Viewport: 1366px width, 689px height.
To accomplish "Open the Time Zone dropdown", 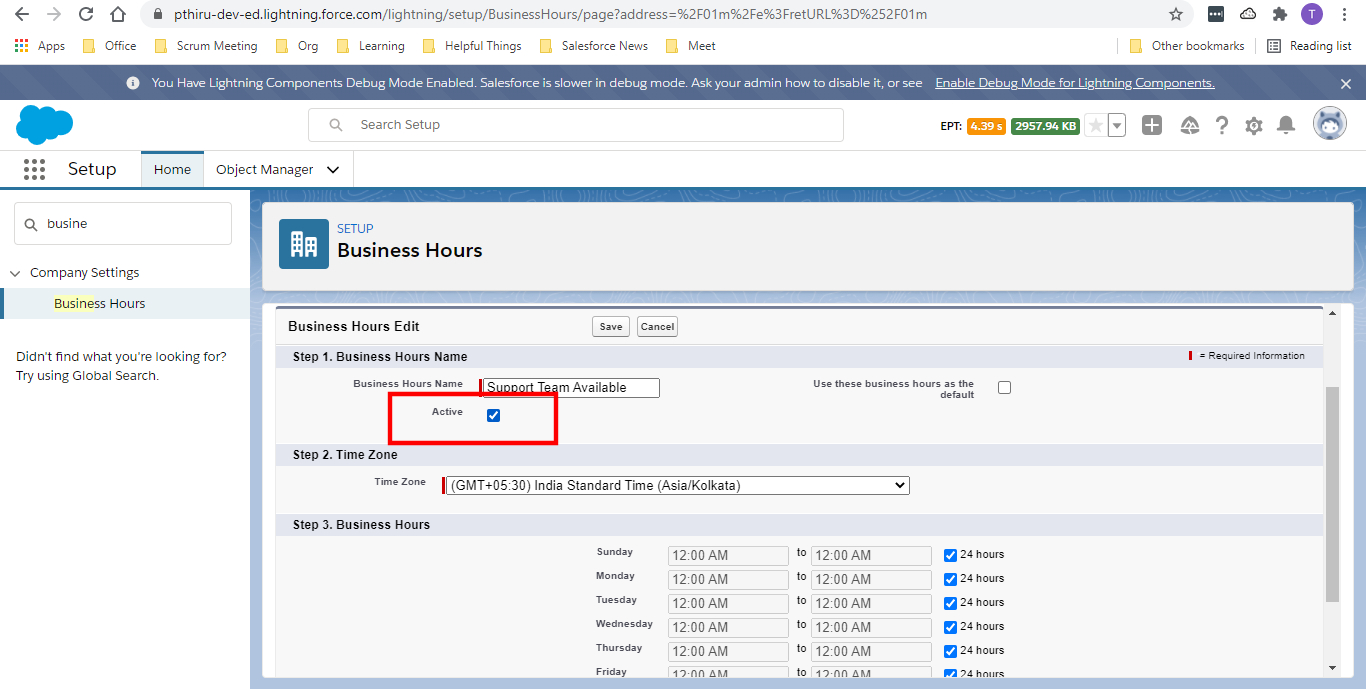I will point(676,485).
